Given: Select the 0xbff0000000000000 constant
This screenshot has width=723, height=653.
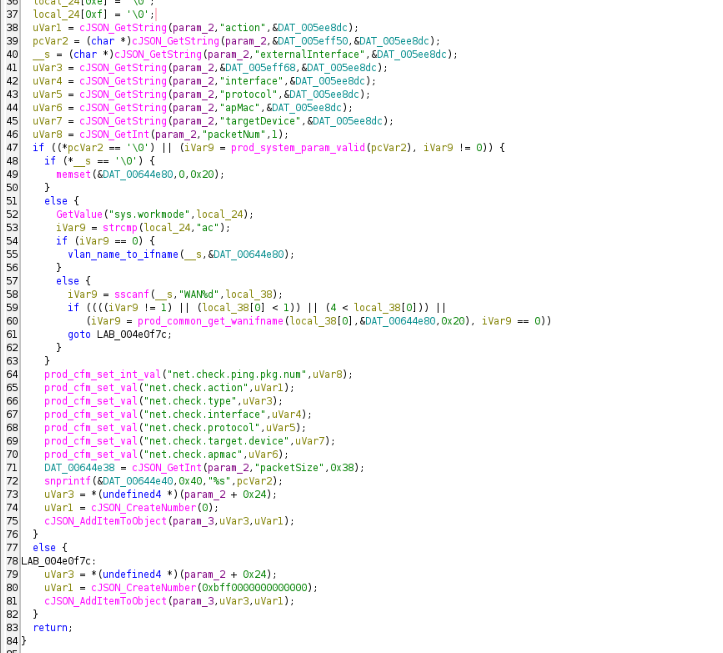Looking at the screenshot, I should 254,589.
